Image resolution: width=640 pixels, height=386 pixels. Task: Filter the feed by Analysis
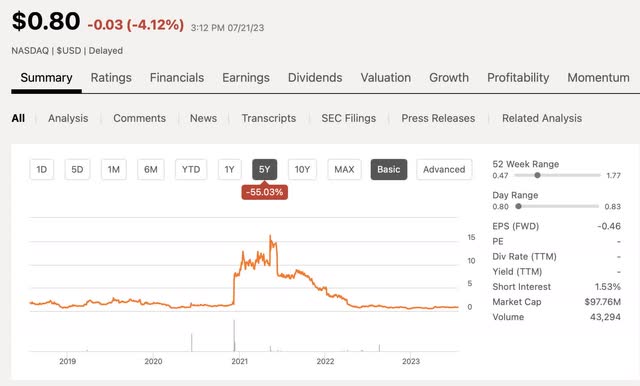(68, 118)
